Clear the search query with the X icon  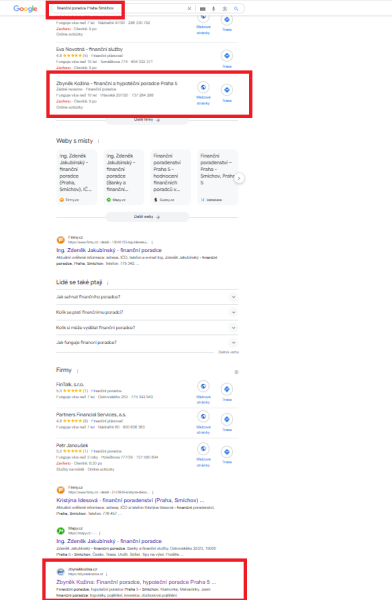189,8
